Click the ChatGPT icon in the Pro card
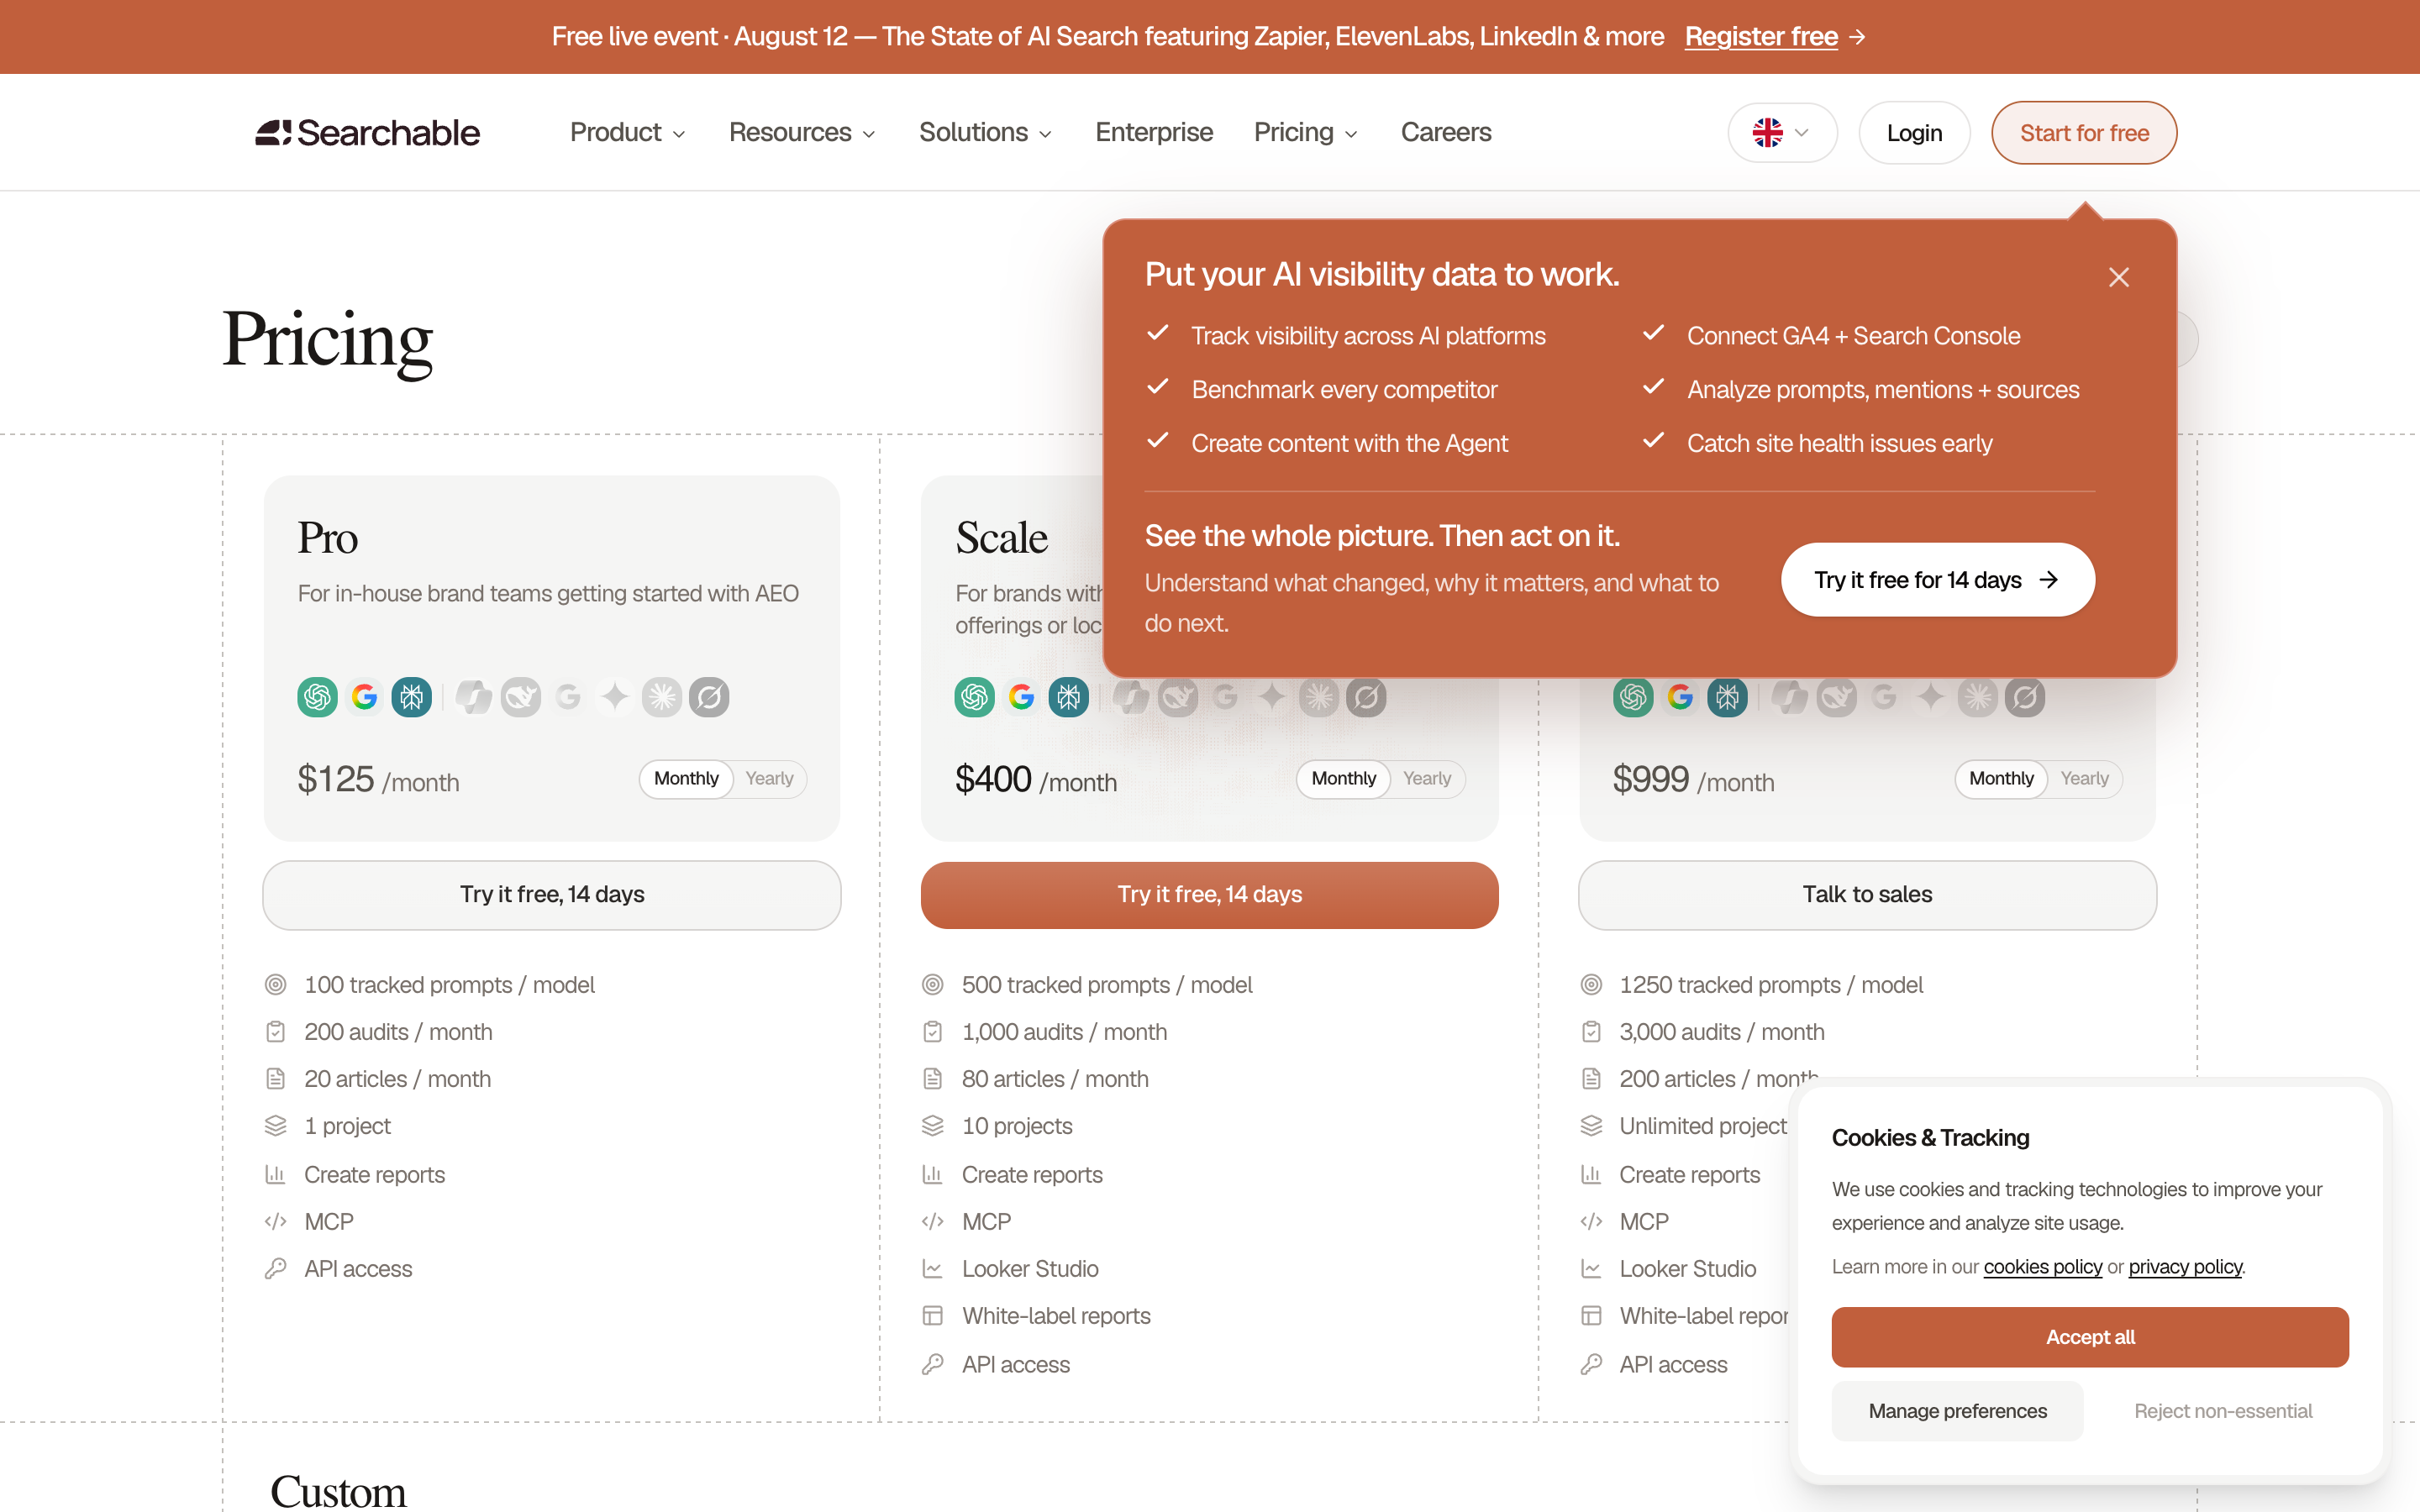The image size is (2420, 1512). pyautogui.click(x=317, y=697)
